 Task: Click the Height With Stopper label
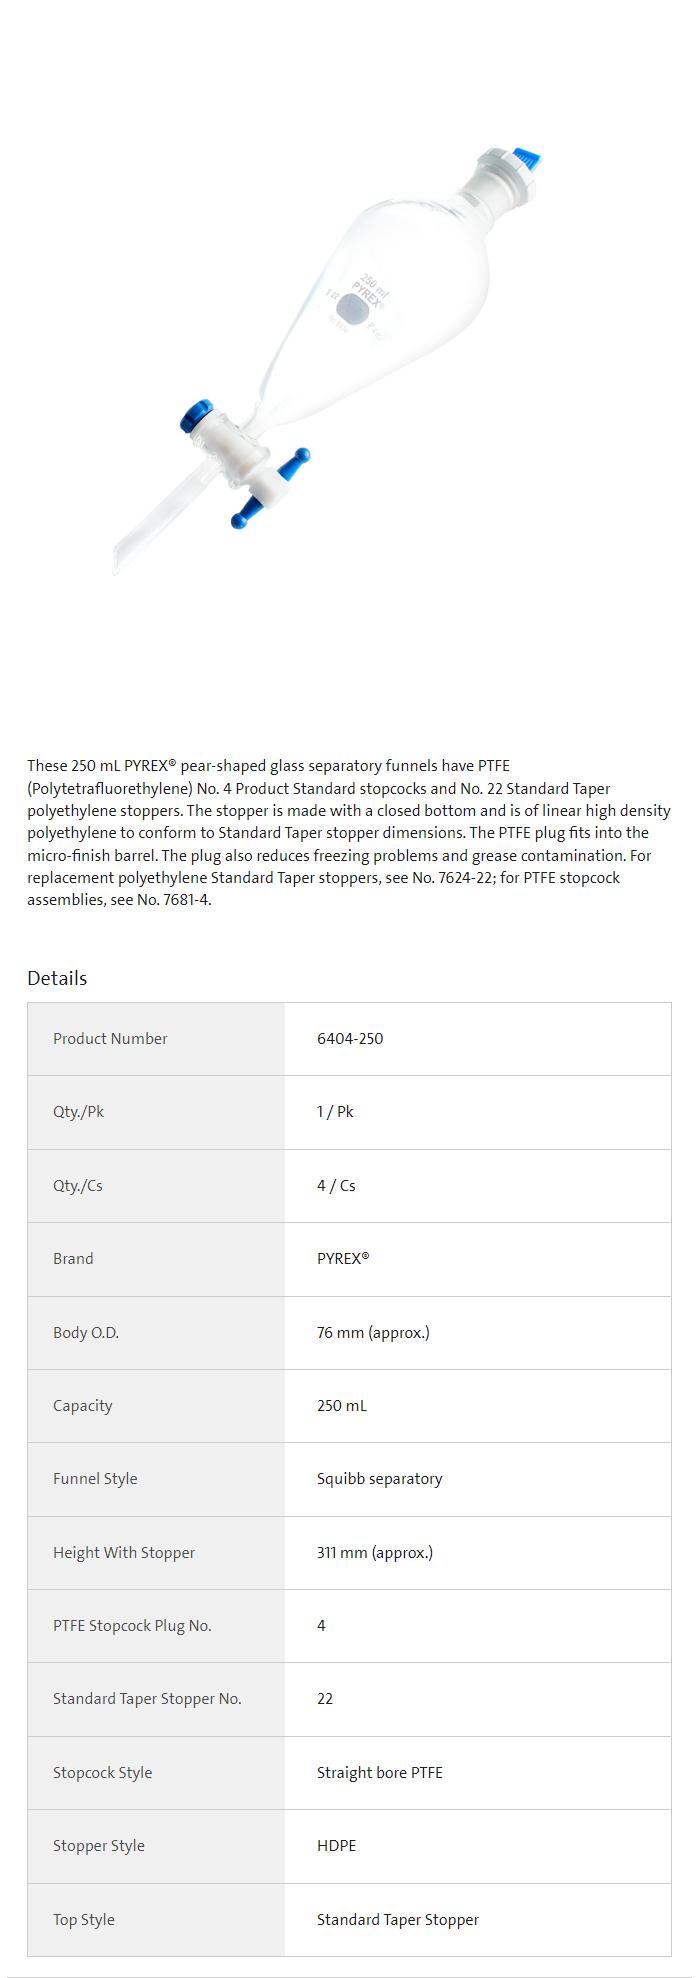(x=124, y=1553)
